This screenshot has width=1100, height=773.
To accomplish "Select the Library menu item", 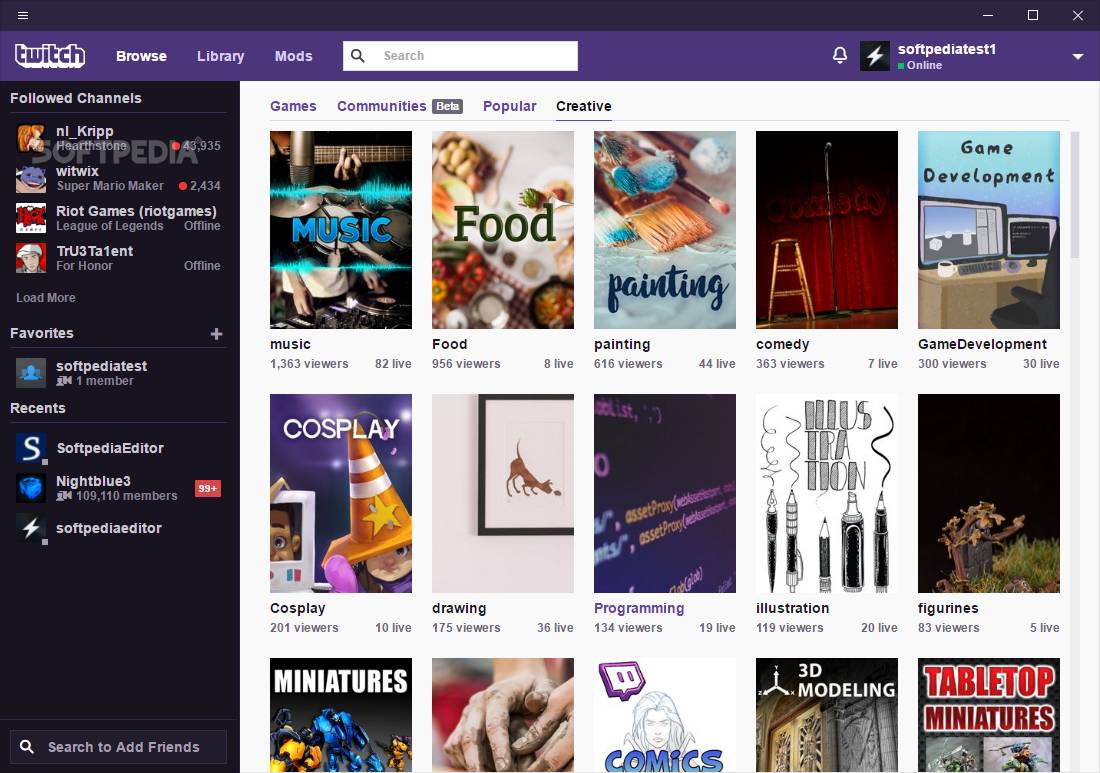I will pyautogui.click(x=220, y=56).
